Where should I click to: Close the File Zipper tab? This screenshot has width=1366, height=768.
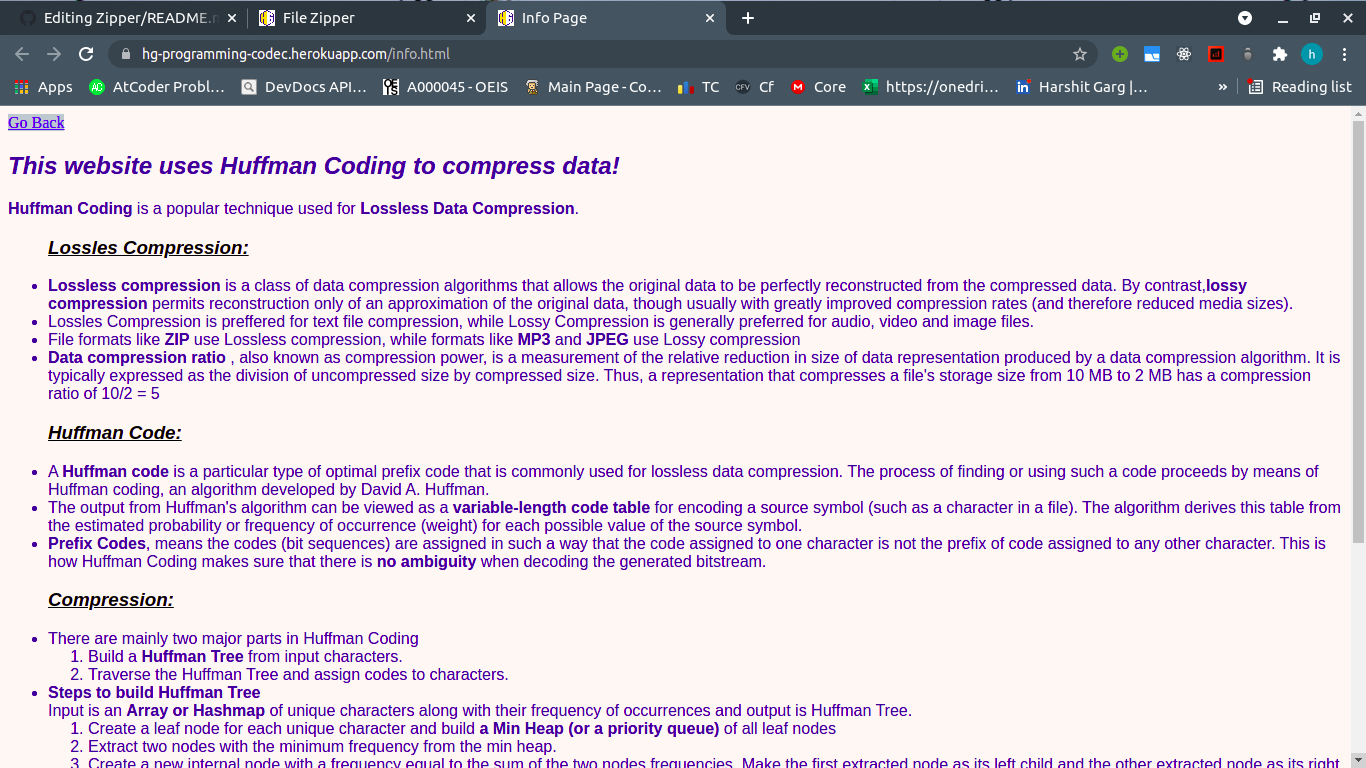coord(471,18)
